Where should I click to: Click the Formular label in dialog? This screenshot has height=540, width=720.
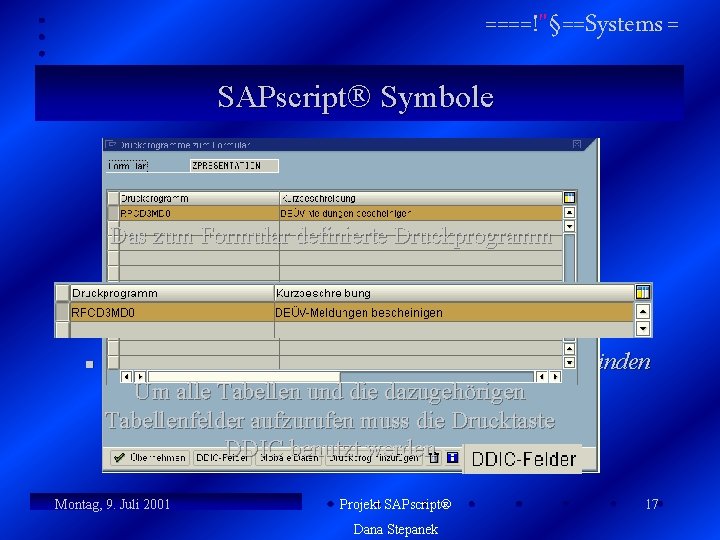click(x=128, y=166)
